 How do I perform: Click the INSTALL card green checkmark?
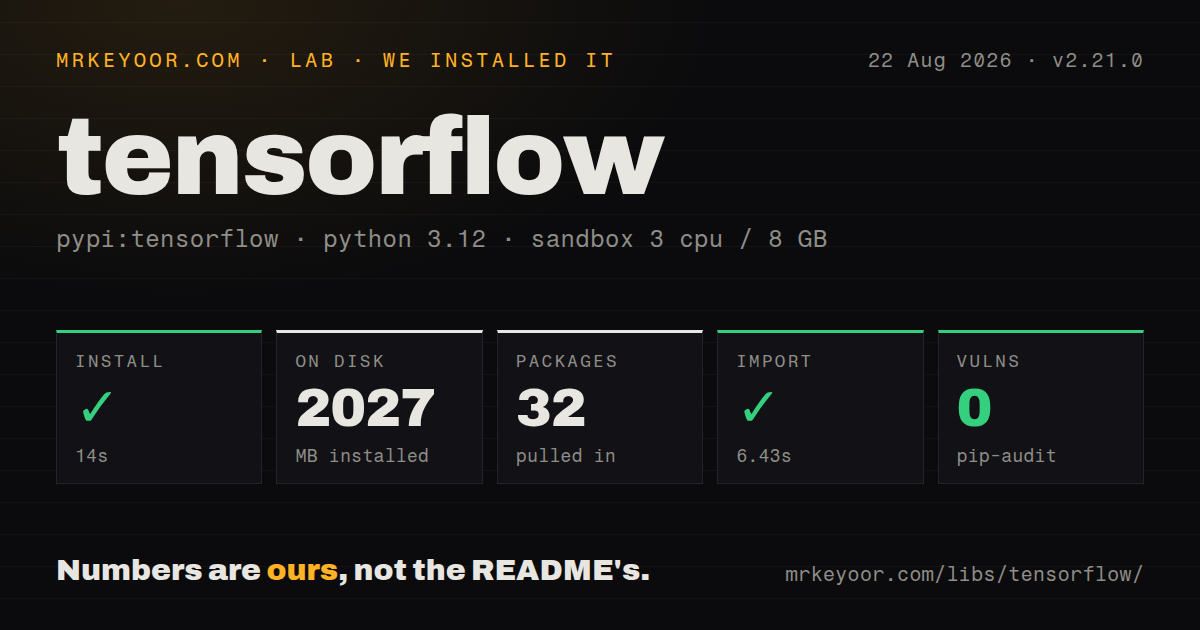(x=96, y=408)
